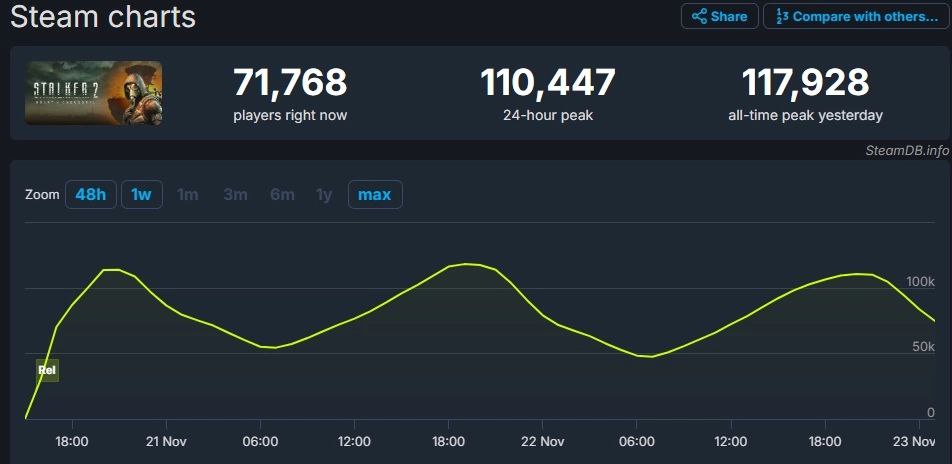The height and width of the screenshot is (464, 952).
Task: Set chart zoom to 48h
Action: [x=90, y=195]
